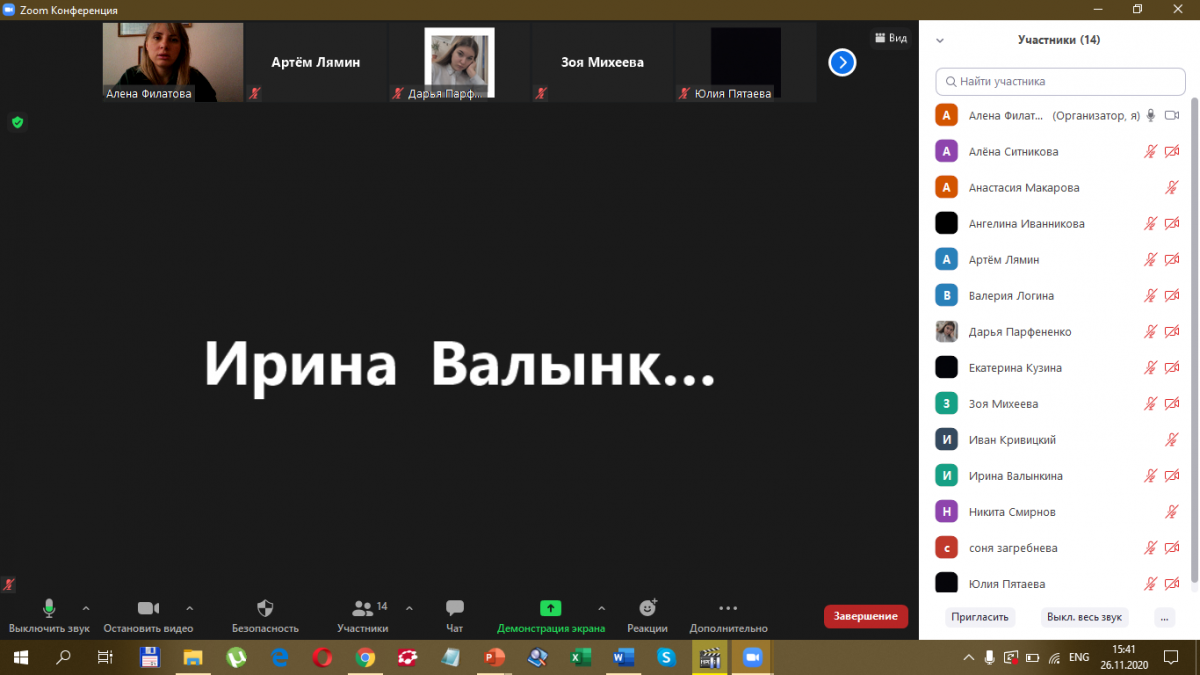Viewport: 1200px width, 675px height.
Task: Open the More options ellipsis icon
Action: (x=728, y=608)
